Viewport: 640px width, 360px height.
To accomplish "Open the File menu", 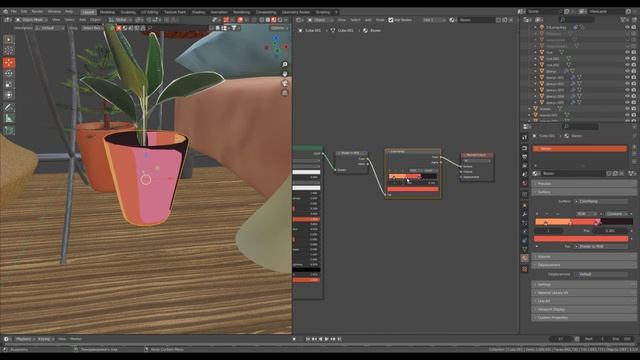I will (14, 12).
